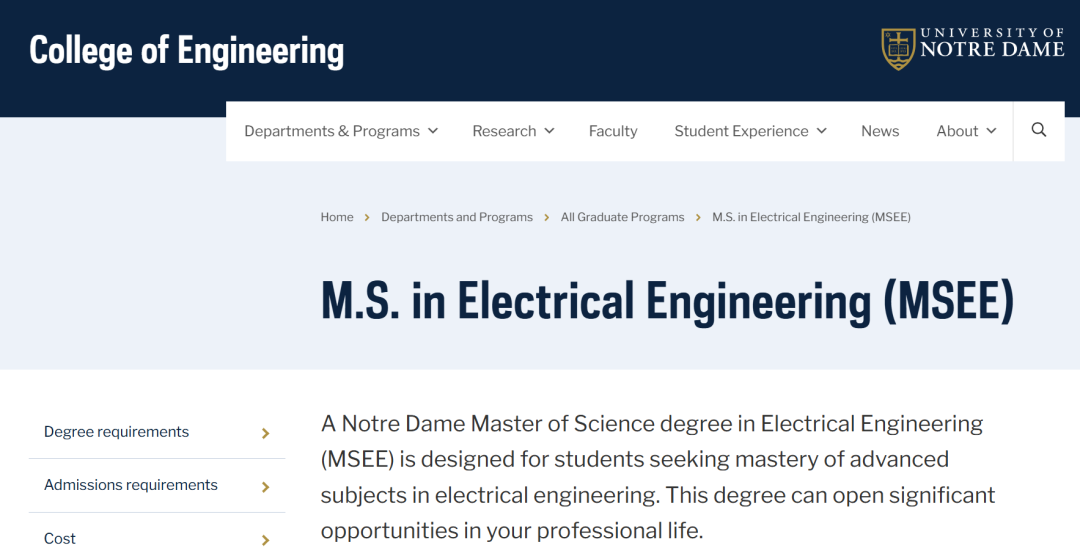Image resolution: width=1080 pixels, height=559 pixels.
Task: Expand the Departments & Programs menu chevron
Action: 433,131
